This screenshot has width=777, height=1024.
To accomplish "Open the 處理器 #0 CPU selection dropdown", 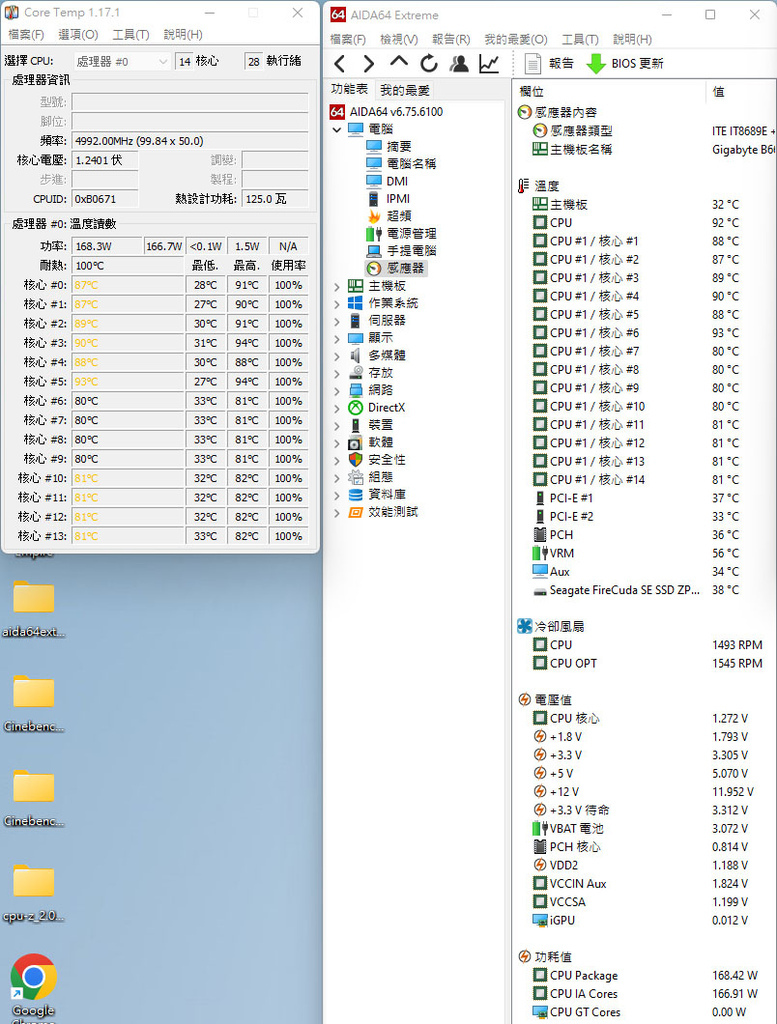I will (x=122, y=61).
